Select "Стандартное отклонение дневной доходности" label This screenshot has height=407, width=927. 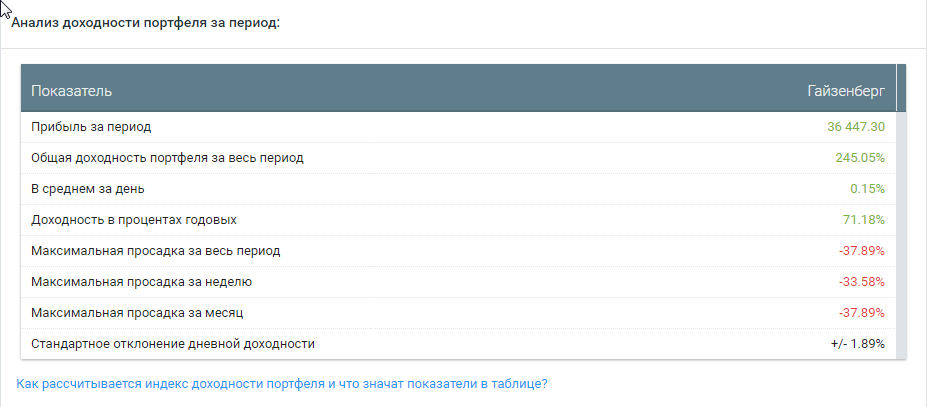point(173,343)
